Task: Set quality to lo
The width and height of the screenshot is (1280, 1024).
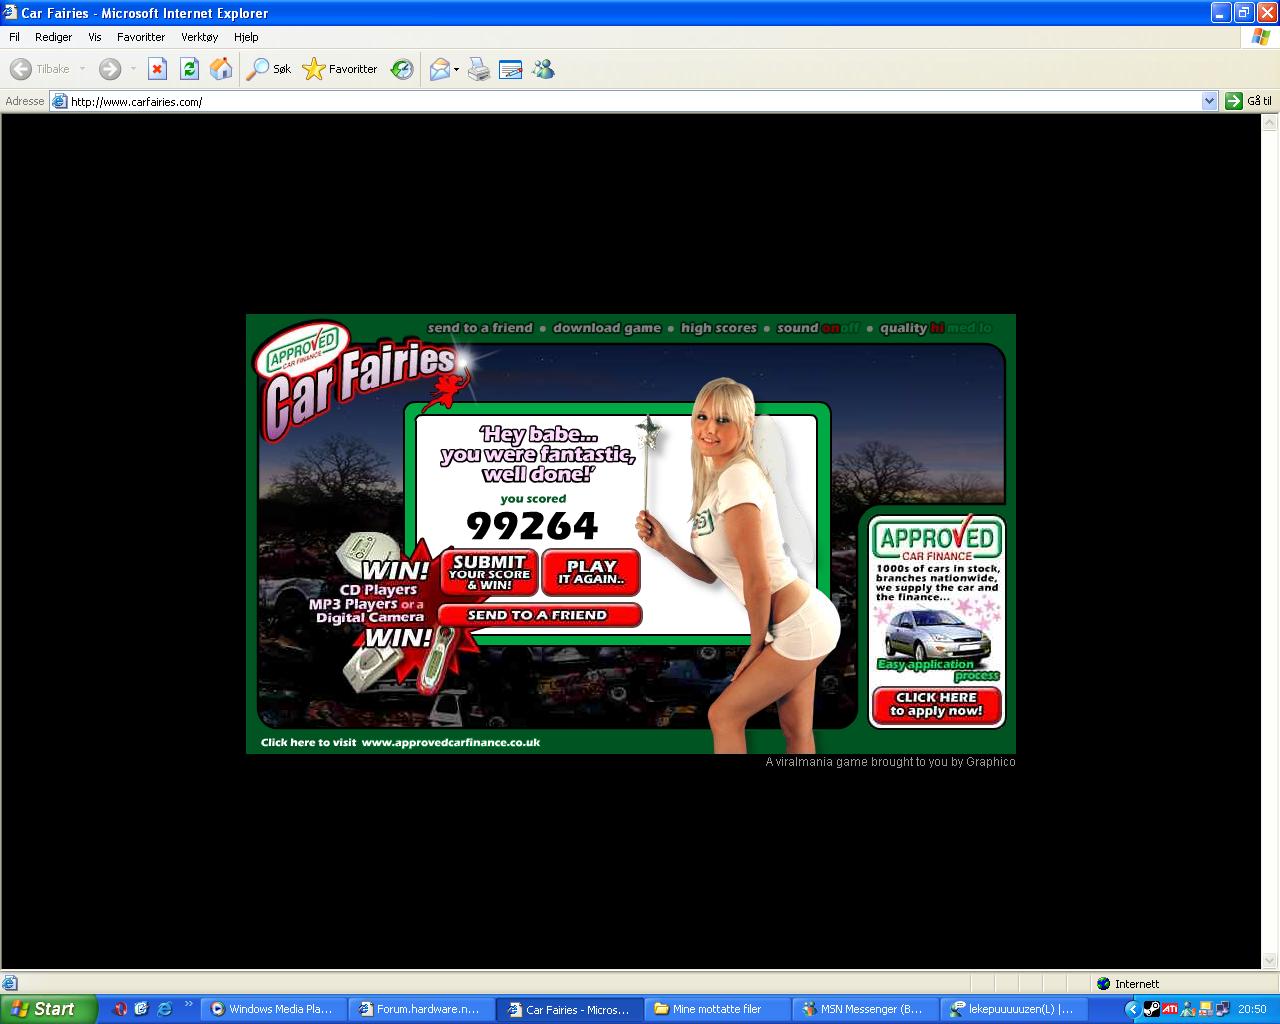Action: (985, 328)
